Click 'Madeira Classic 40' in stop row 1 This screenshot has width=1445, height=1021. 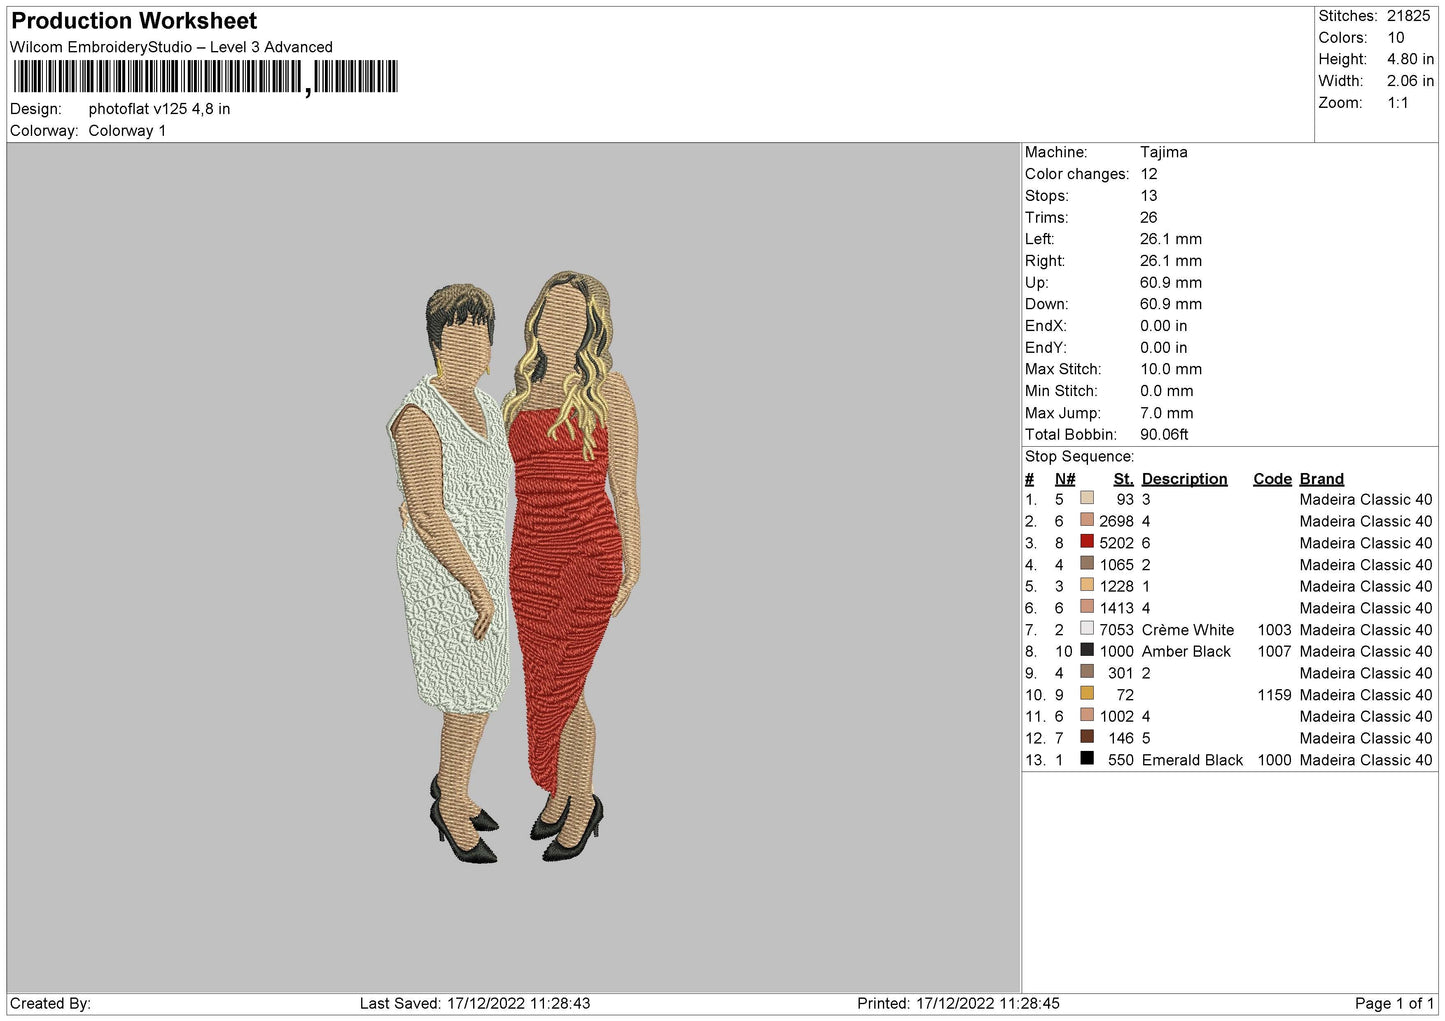pyautogui.click(x=1366, y=500)
